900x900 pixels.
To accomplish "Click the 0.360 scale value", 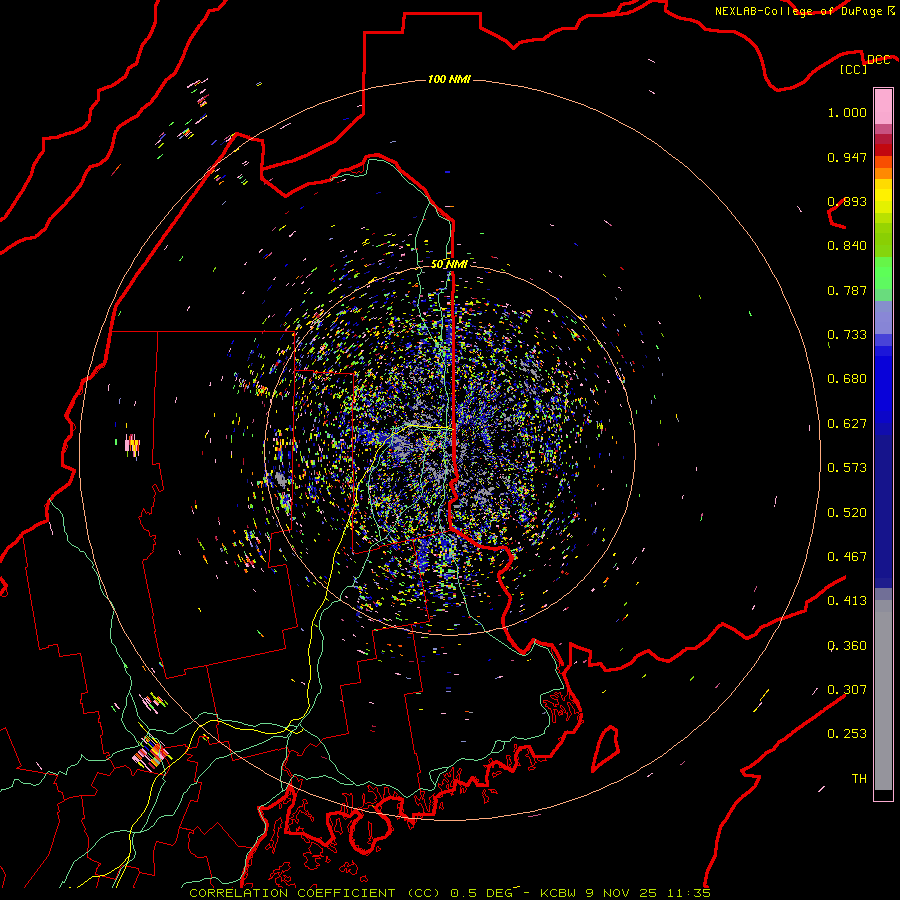I will pyautogui.click(x=847, y=646).
